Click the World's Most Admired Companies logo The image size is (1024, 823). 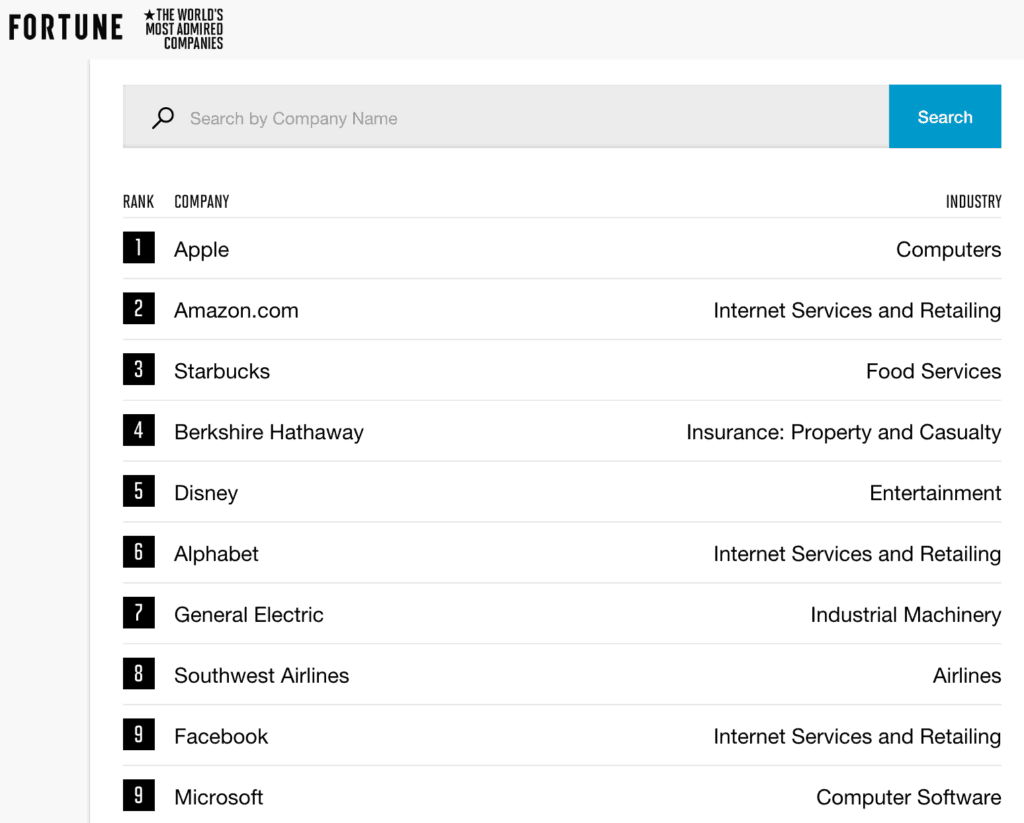coord(184,29)
